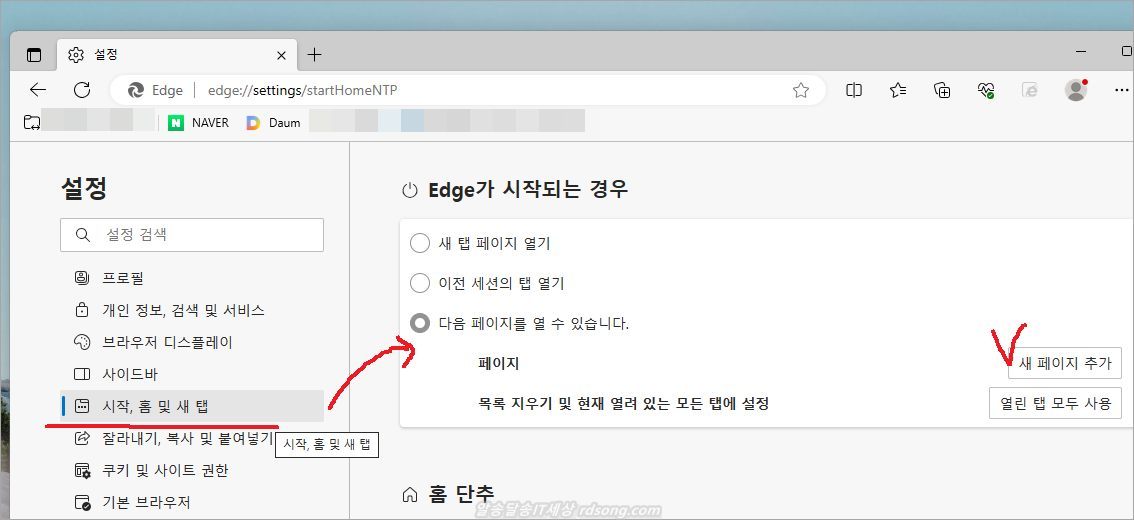Open the Settings and more menu

[x=1121, y=90]
